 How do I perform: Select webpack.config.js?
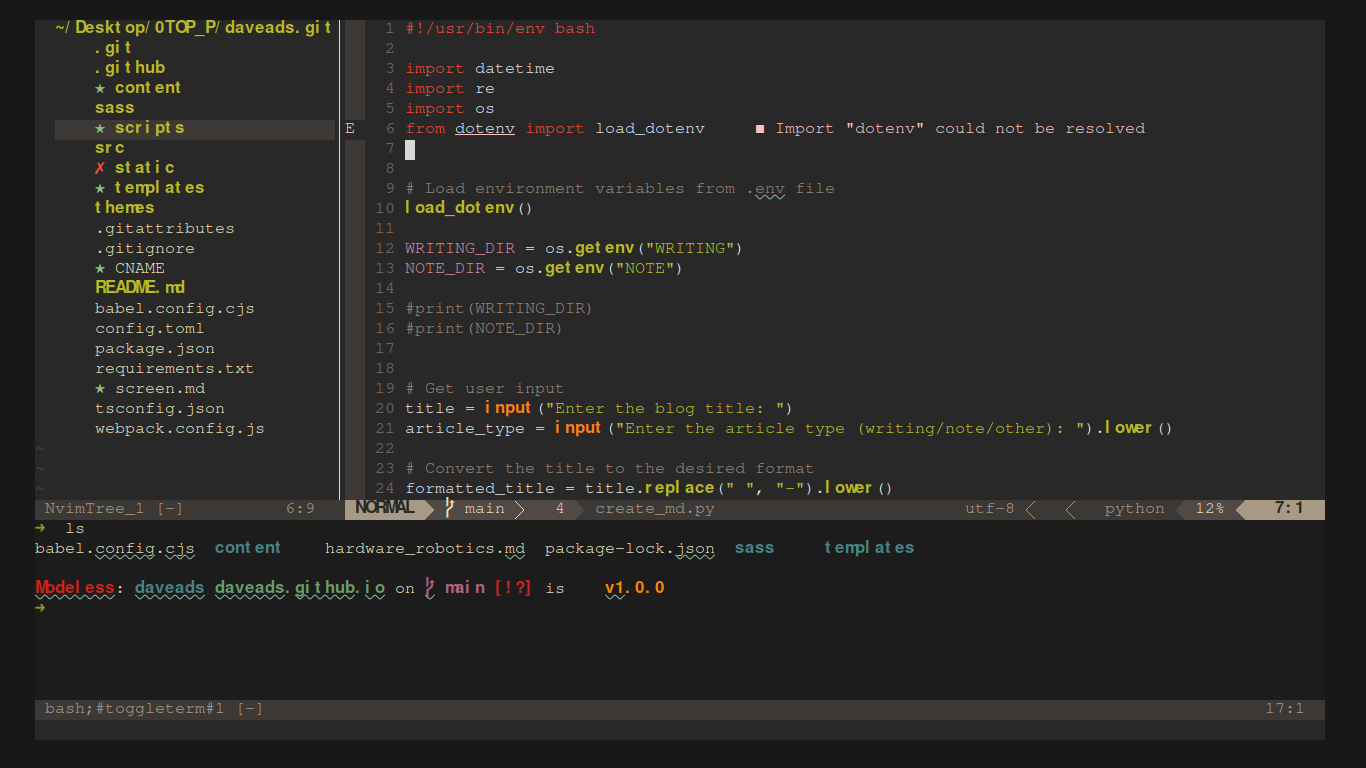180,428
